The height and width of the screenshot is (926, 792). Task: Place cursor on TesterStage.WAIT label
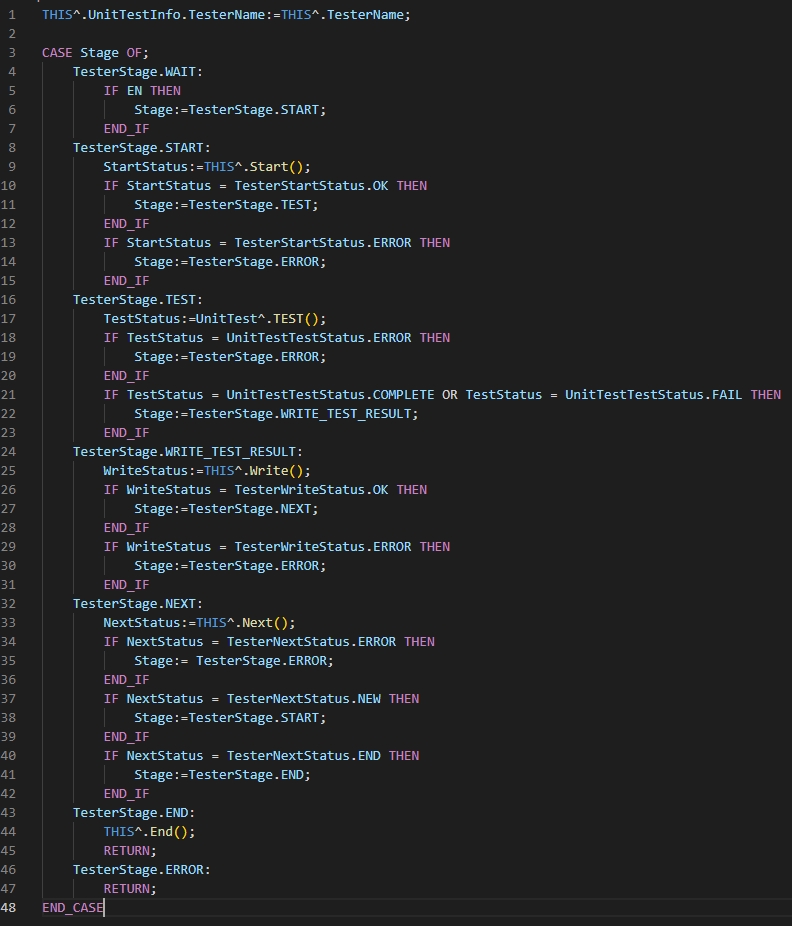(x=138, y=71)
